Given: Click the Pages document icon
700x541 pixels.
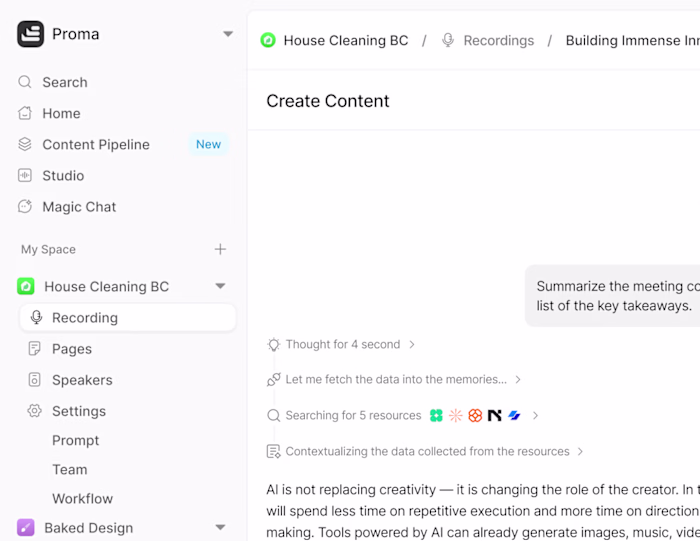Looking at the screenshot, I should pyautogui.click(x=34, y=349).
